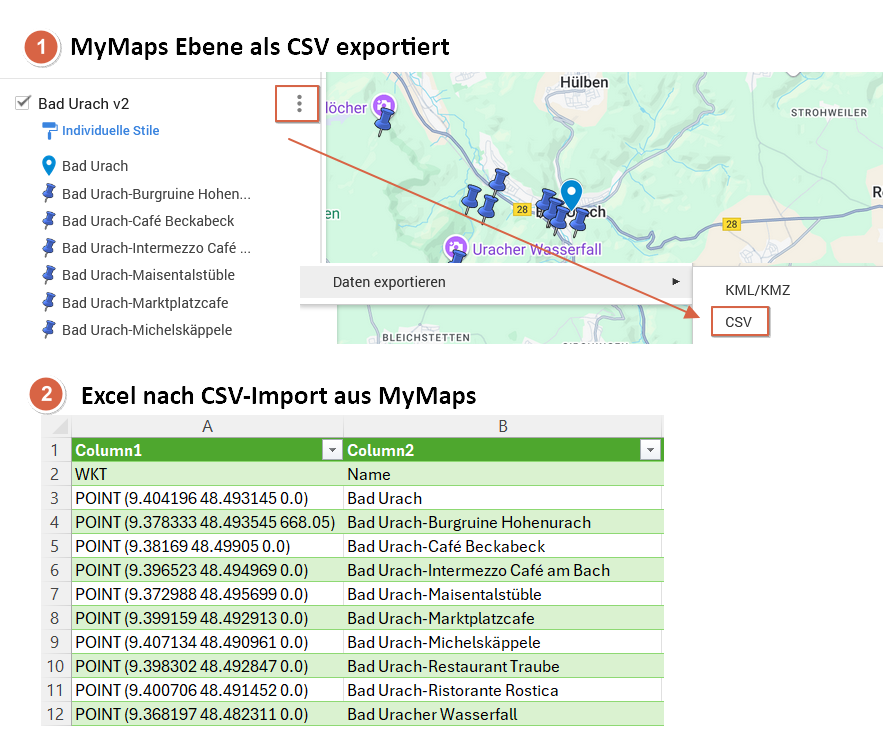Open the Column1 filter dropdown
Screen dimensions: 883x739
[332, 450]
